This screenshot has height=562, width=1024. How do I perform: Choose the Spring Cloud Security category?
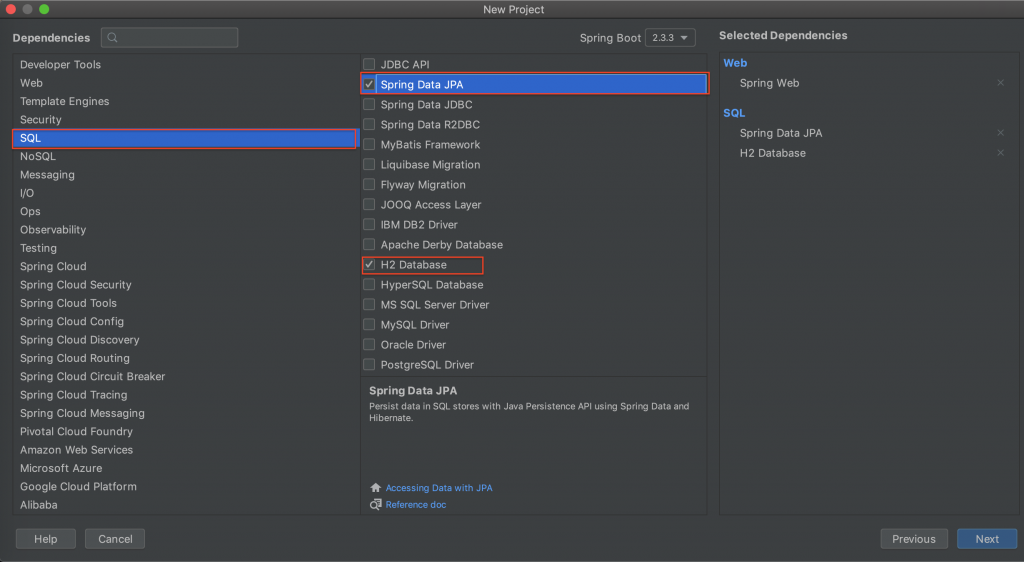click(75, 285)
